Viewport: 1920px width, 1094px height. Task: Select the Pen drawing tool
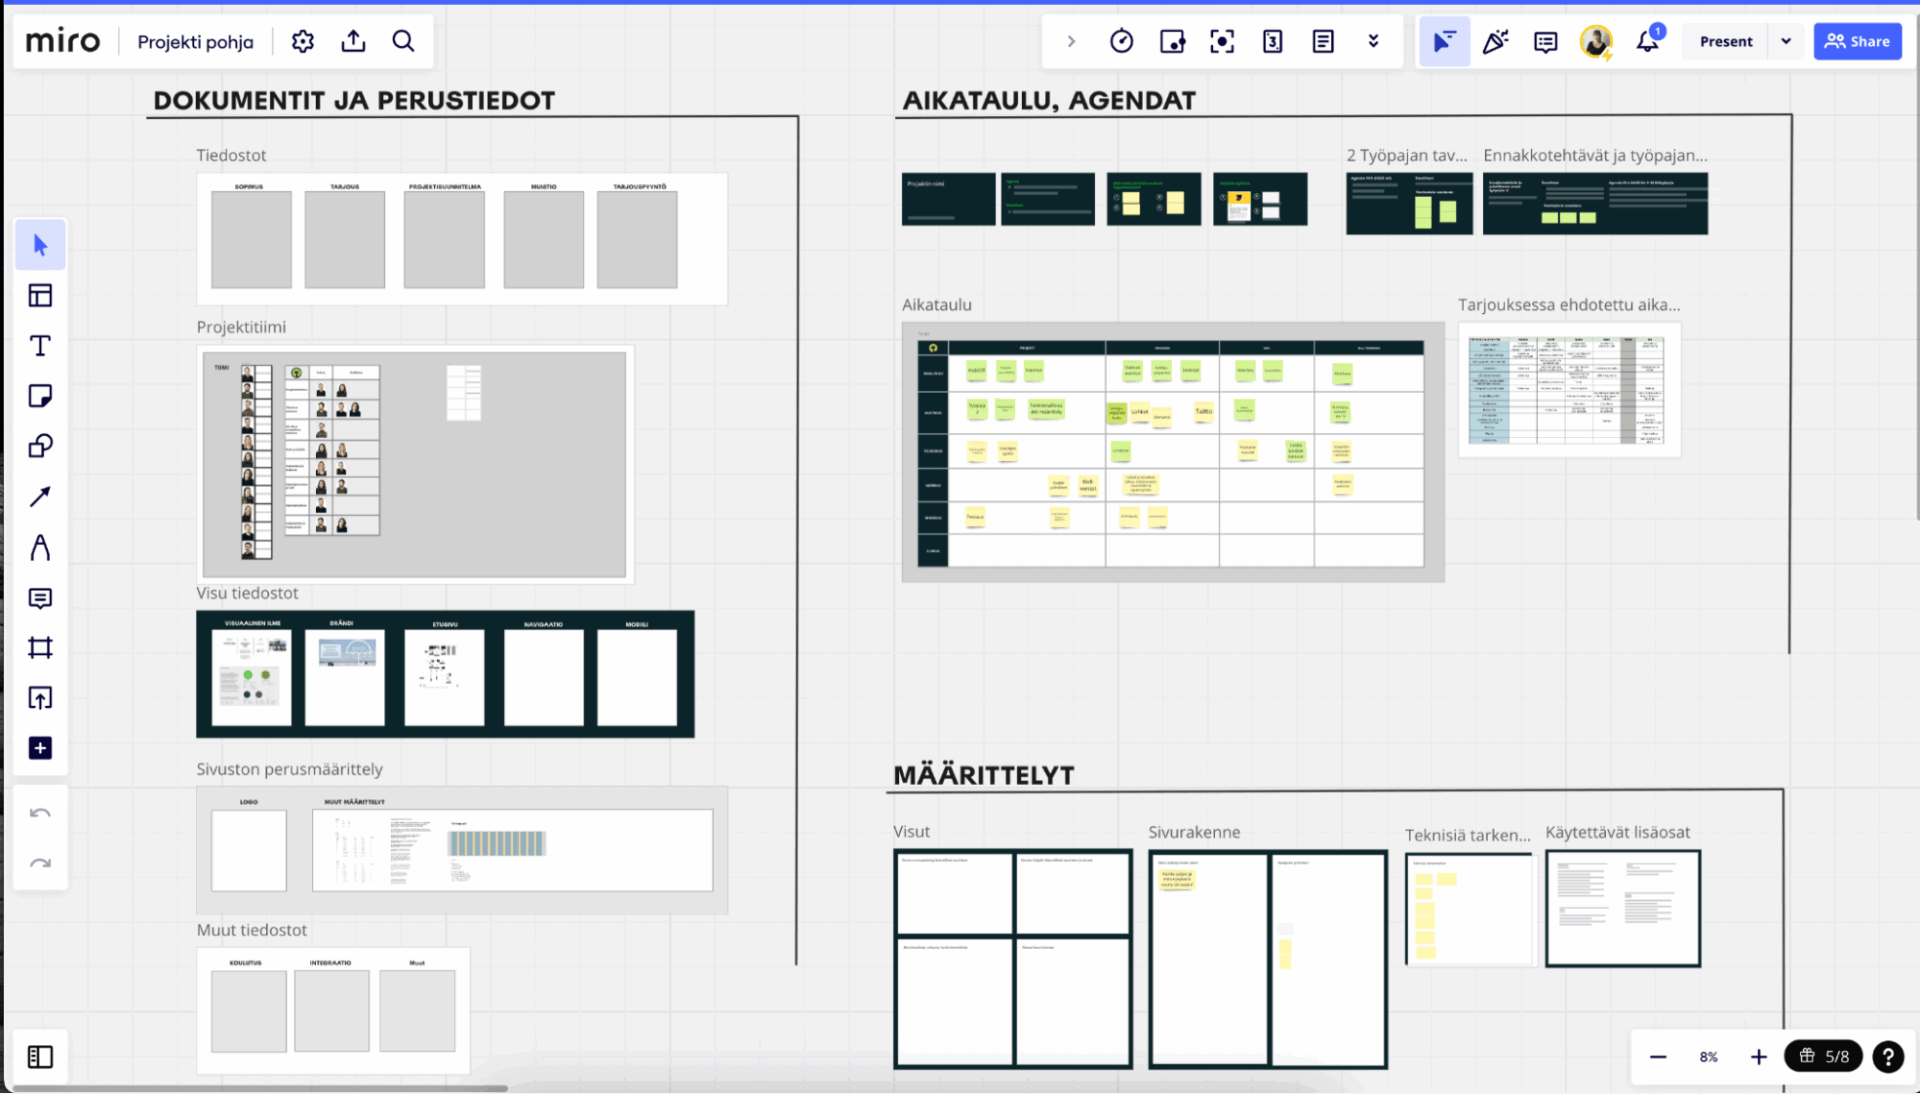pyautogui.click(x=40, y=547)
